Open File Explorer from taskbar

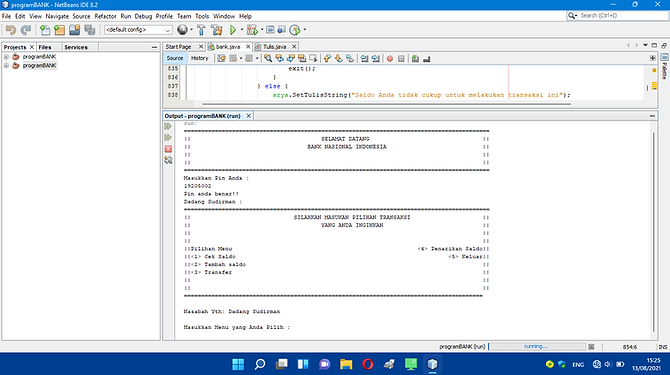tap(346, 364)
